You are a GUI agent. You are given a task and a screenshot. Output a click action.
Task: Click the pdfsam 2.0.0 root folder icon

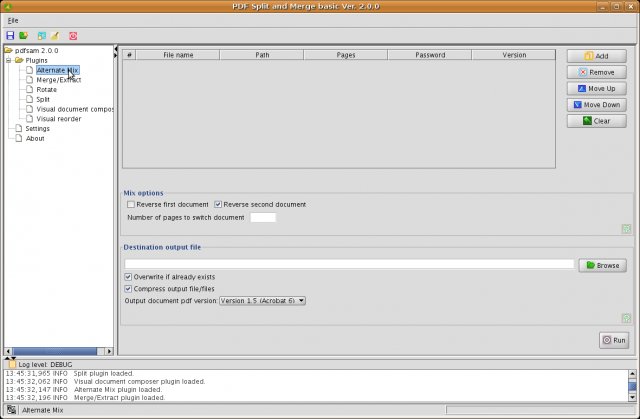[9, 50]
